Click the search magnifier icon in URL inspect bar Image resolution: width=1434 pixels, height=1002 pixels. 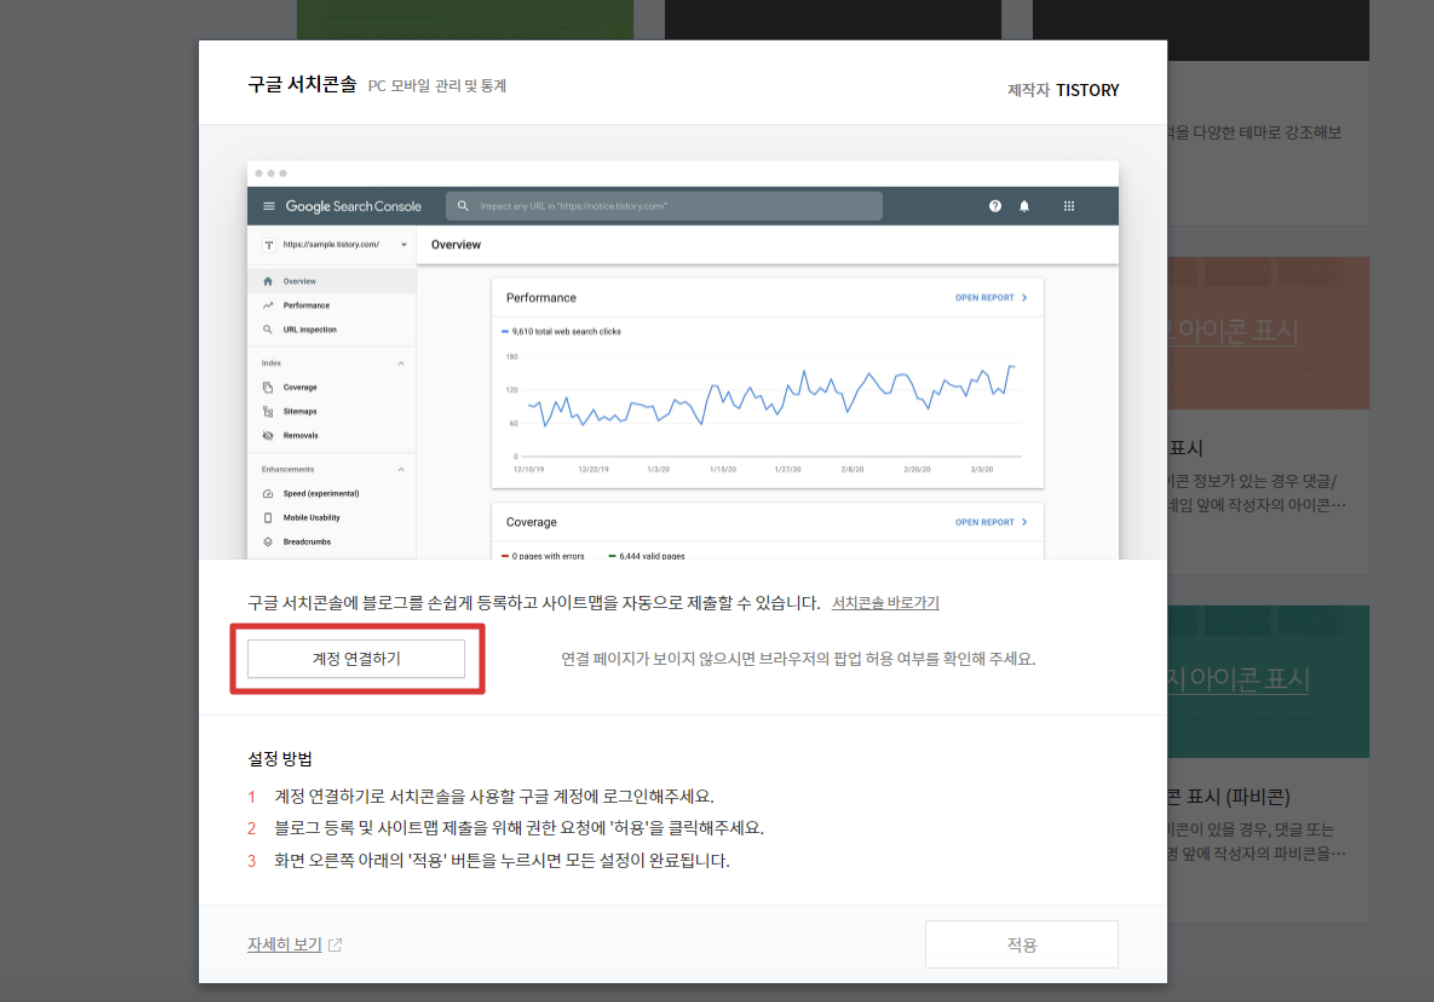[x=463, y=206]
